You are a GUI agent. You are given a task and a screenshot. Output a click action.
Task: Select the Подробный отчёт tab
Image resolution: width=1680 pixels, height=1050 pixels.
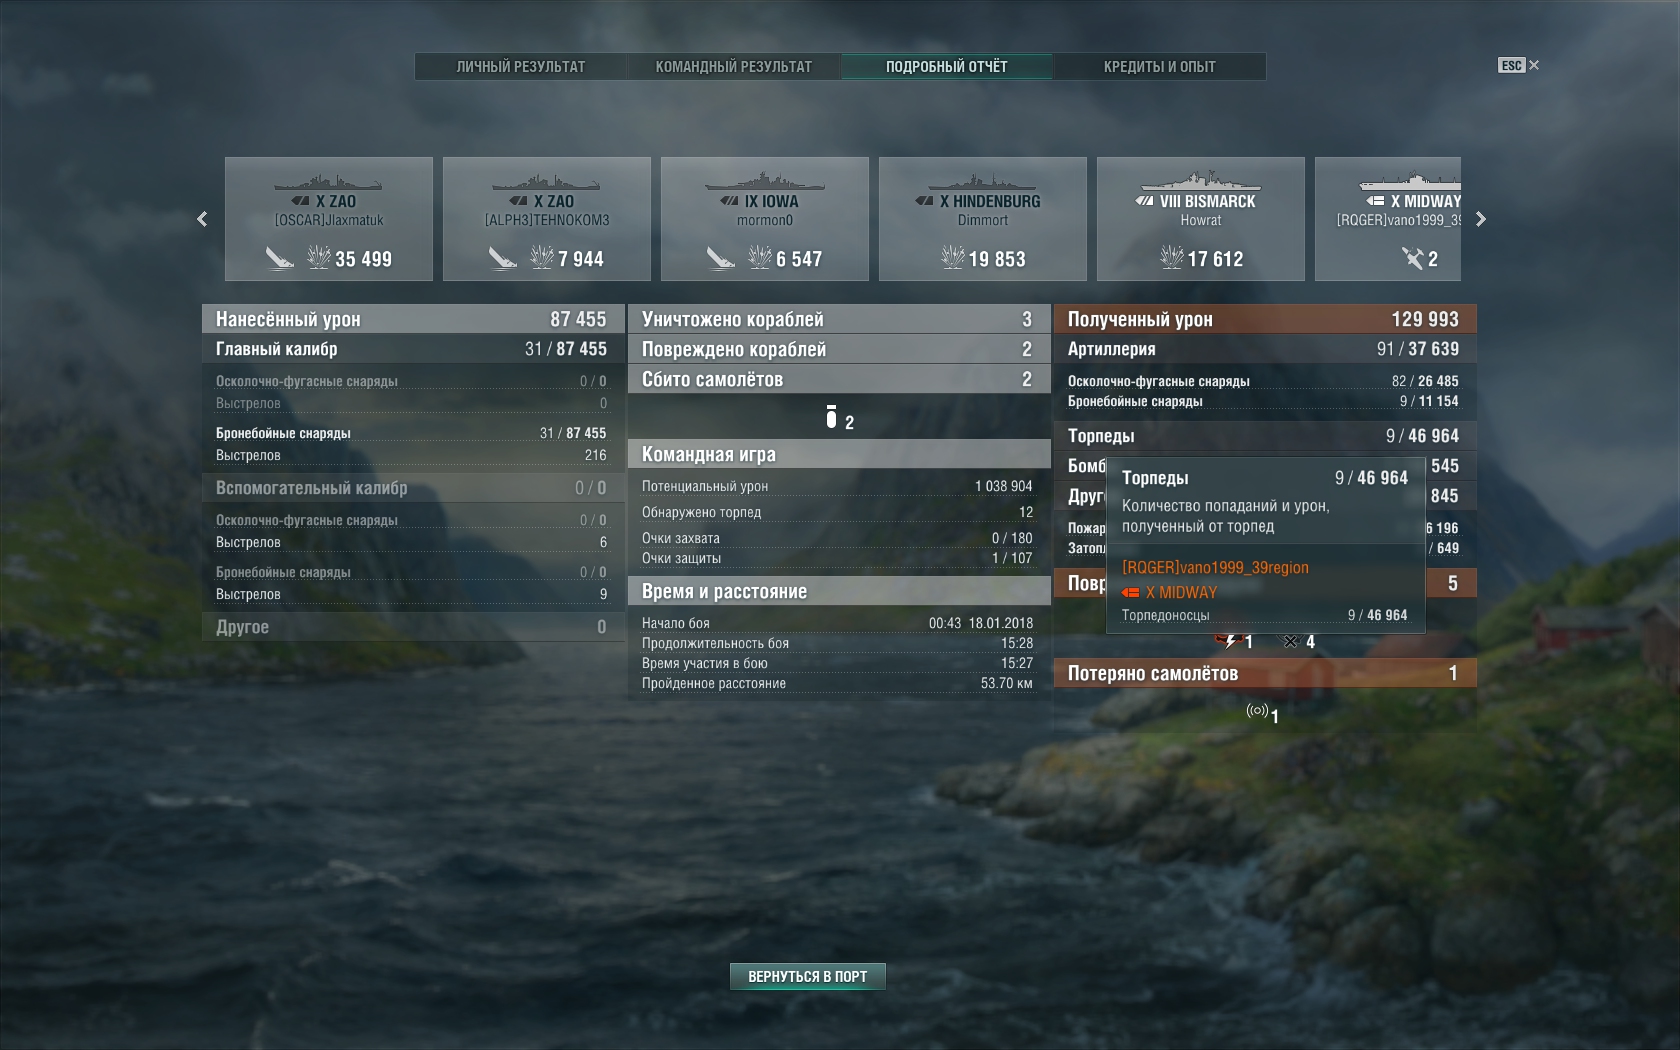(947, 67)
